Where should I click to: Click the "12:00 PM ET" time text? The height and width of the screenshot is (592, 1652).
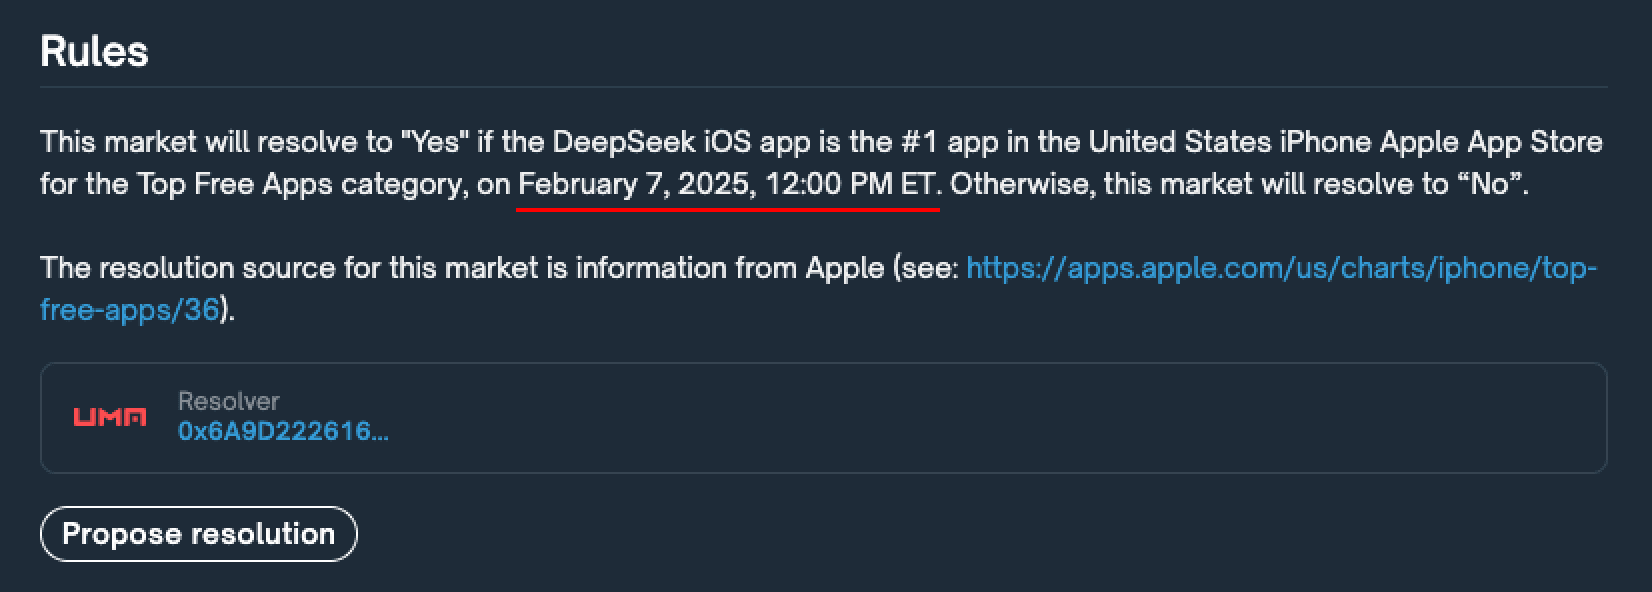click(850, 185)
